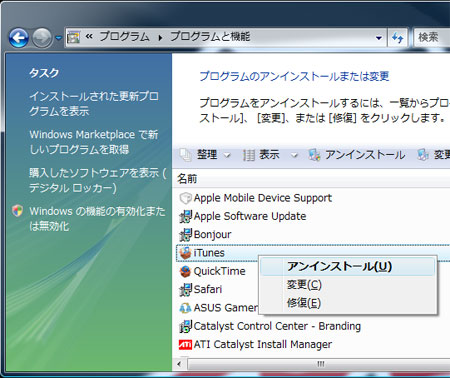Screen dimensions: 450x378
Task: Click the Apple Software Update icon
Action: [185, 216]
